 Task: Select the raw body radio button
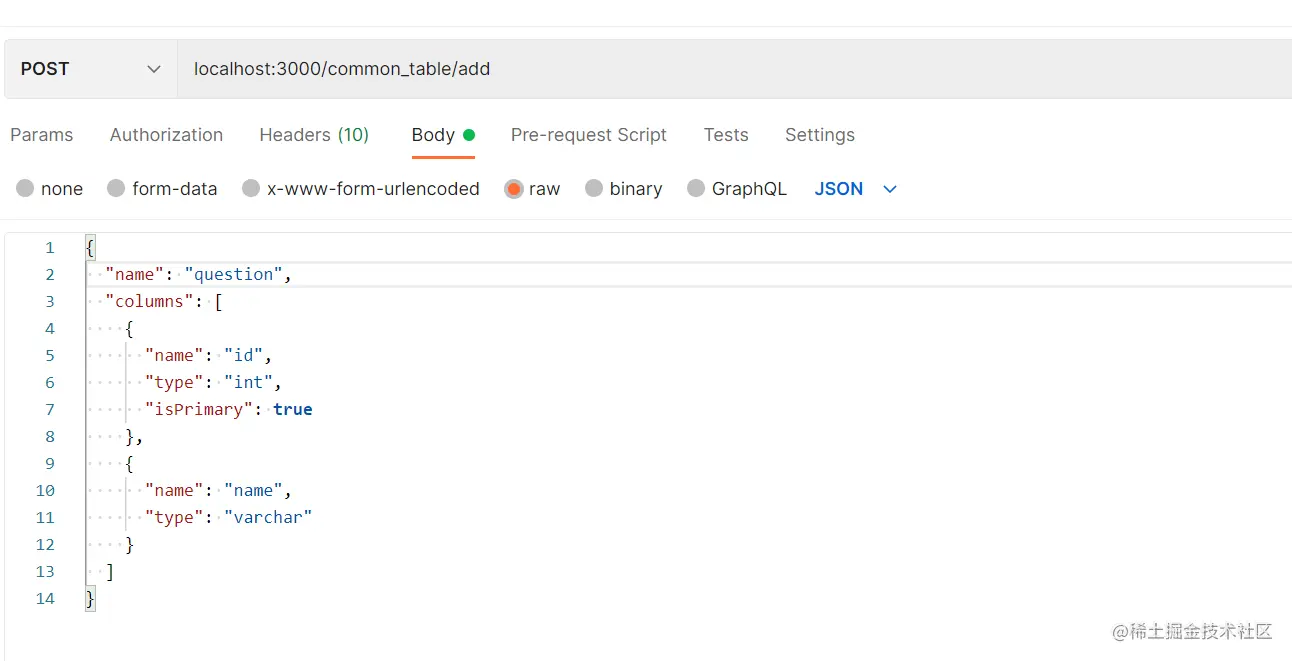tap(514, 189)
